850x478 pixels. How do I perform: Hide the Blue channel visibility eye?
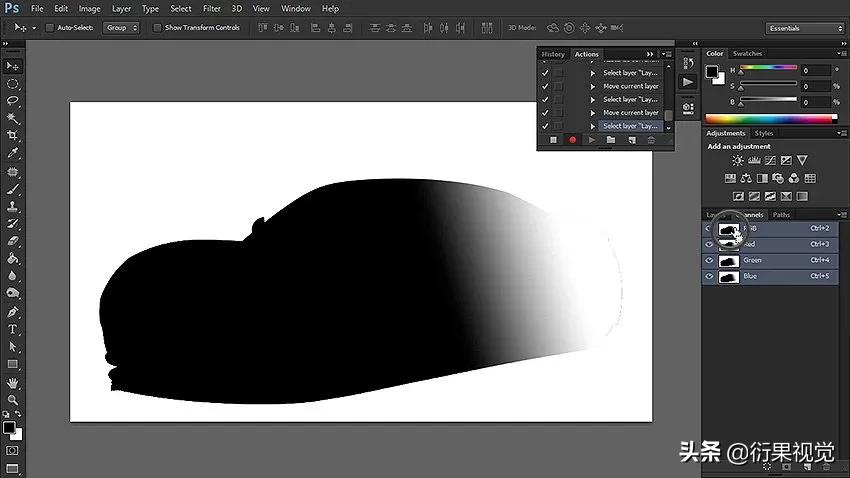click(x=710, y=276)
